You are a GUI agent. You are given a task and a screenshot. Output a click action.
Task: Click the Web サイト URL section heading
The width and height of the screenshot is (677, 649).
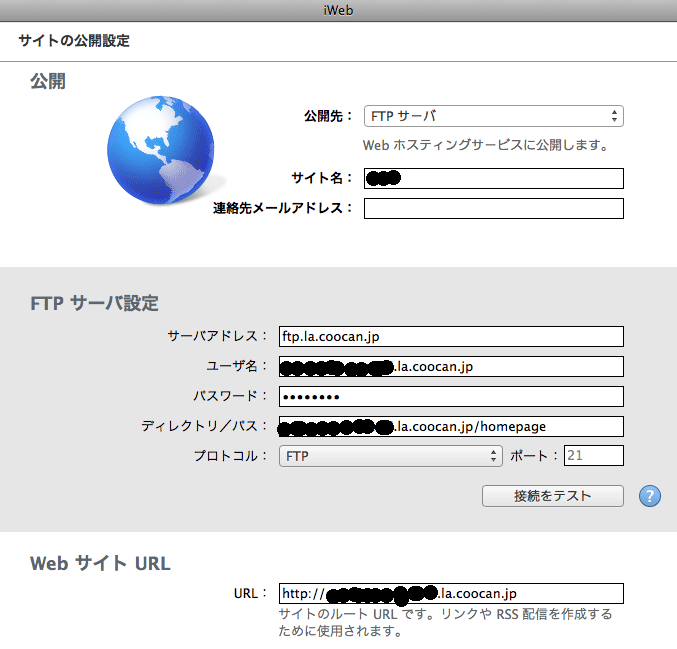click(100, 564)
